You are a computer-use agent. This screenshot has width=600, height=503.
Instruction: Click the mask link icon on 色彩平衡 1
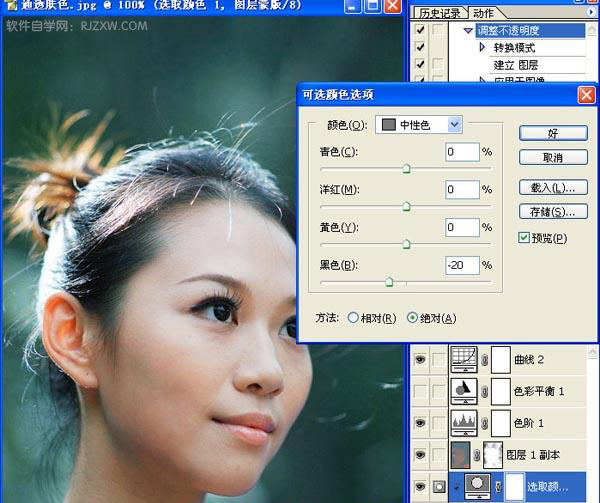pos(484,392)
